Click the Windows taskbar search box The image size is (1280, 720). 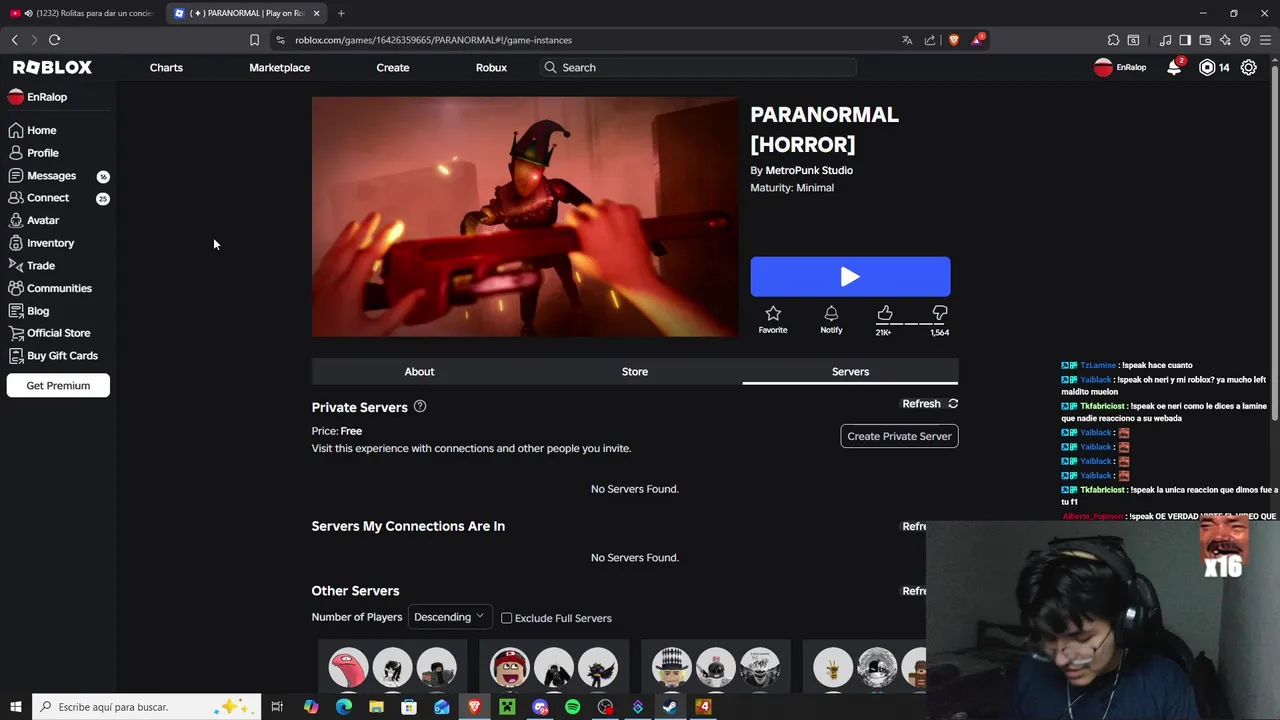pos(147,707)
